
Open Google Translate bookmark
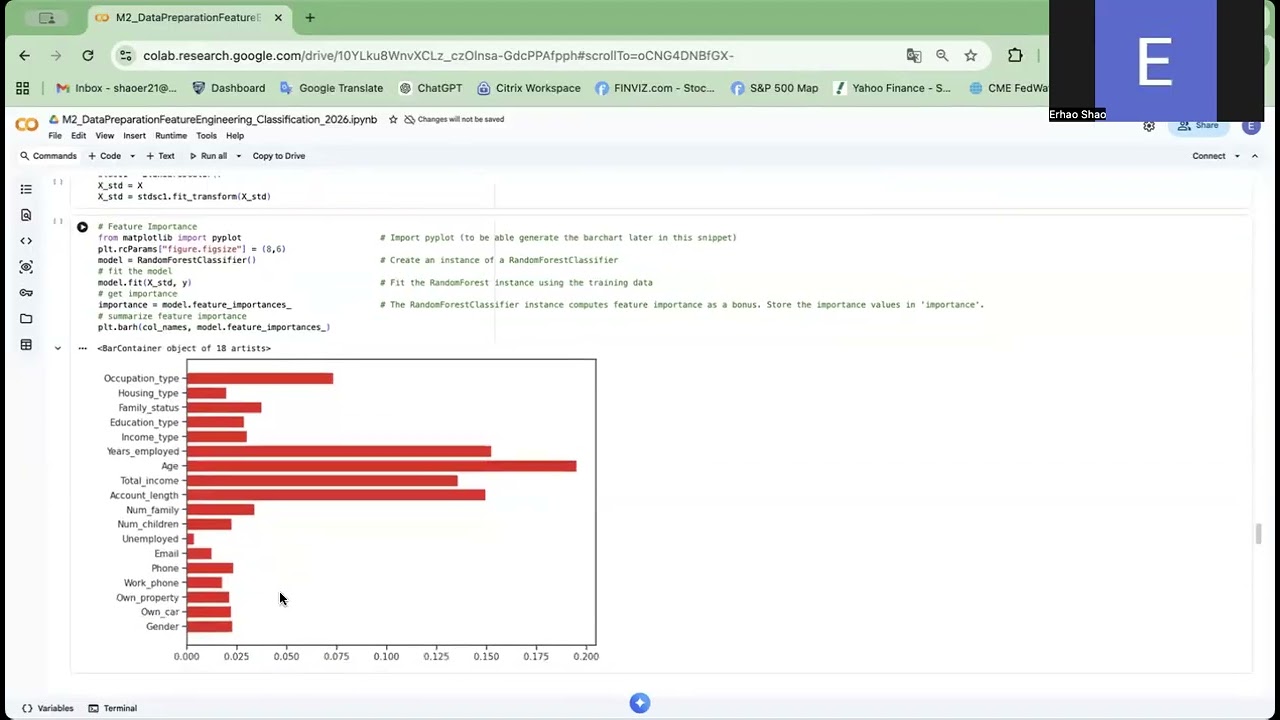pos(331,88)
